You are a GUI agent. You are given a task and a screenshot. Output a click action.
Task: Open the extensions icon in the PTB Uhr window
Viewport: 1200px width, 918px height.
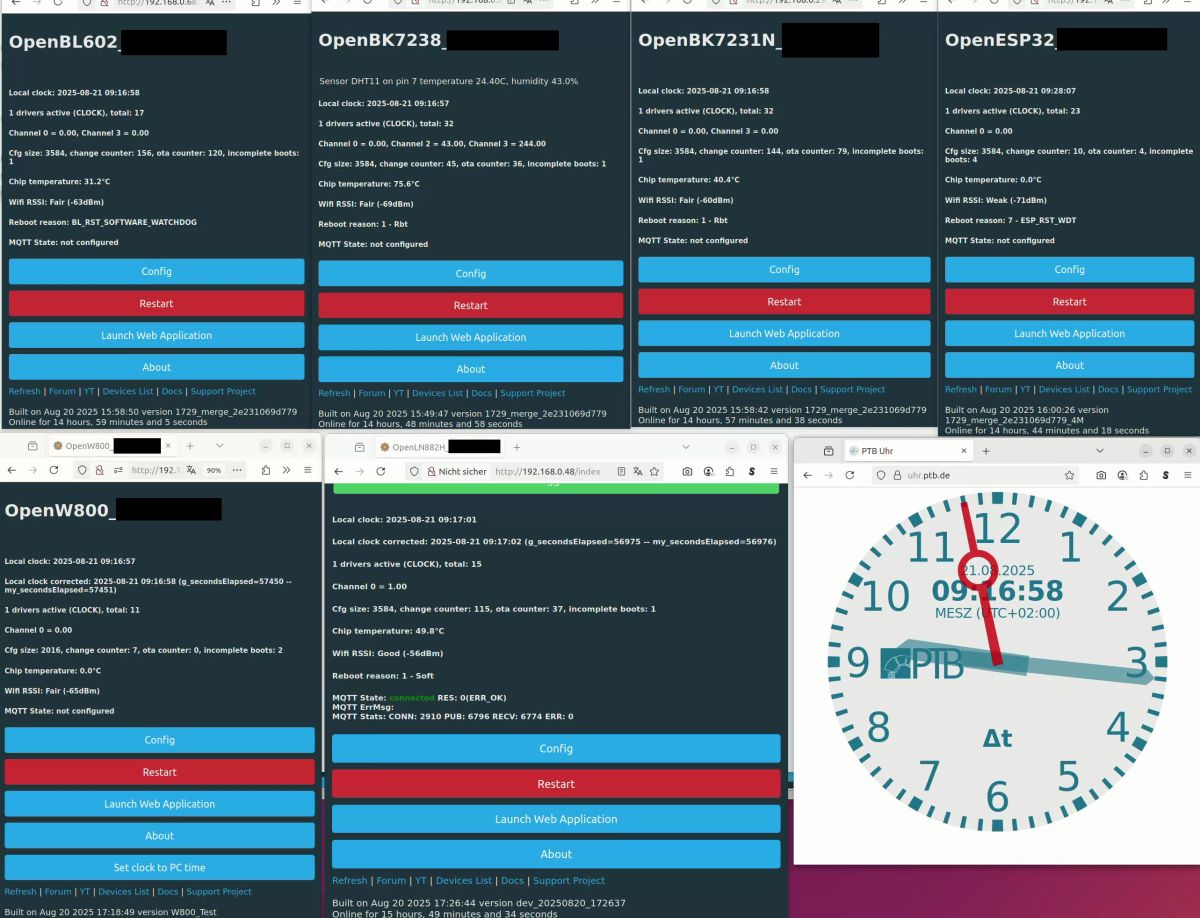(x=1144, y=475)
